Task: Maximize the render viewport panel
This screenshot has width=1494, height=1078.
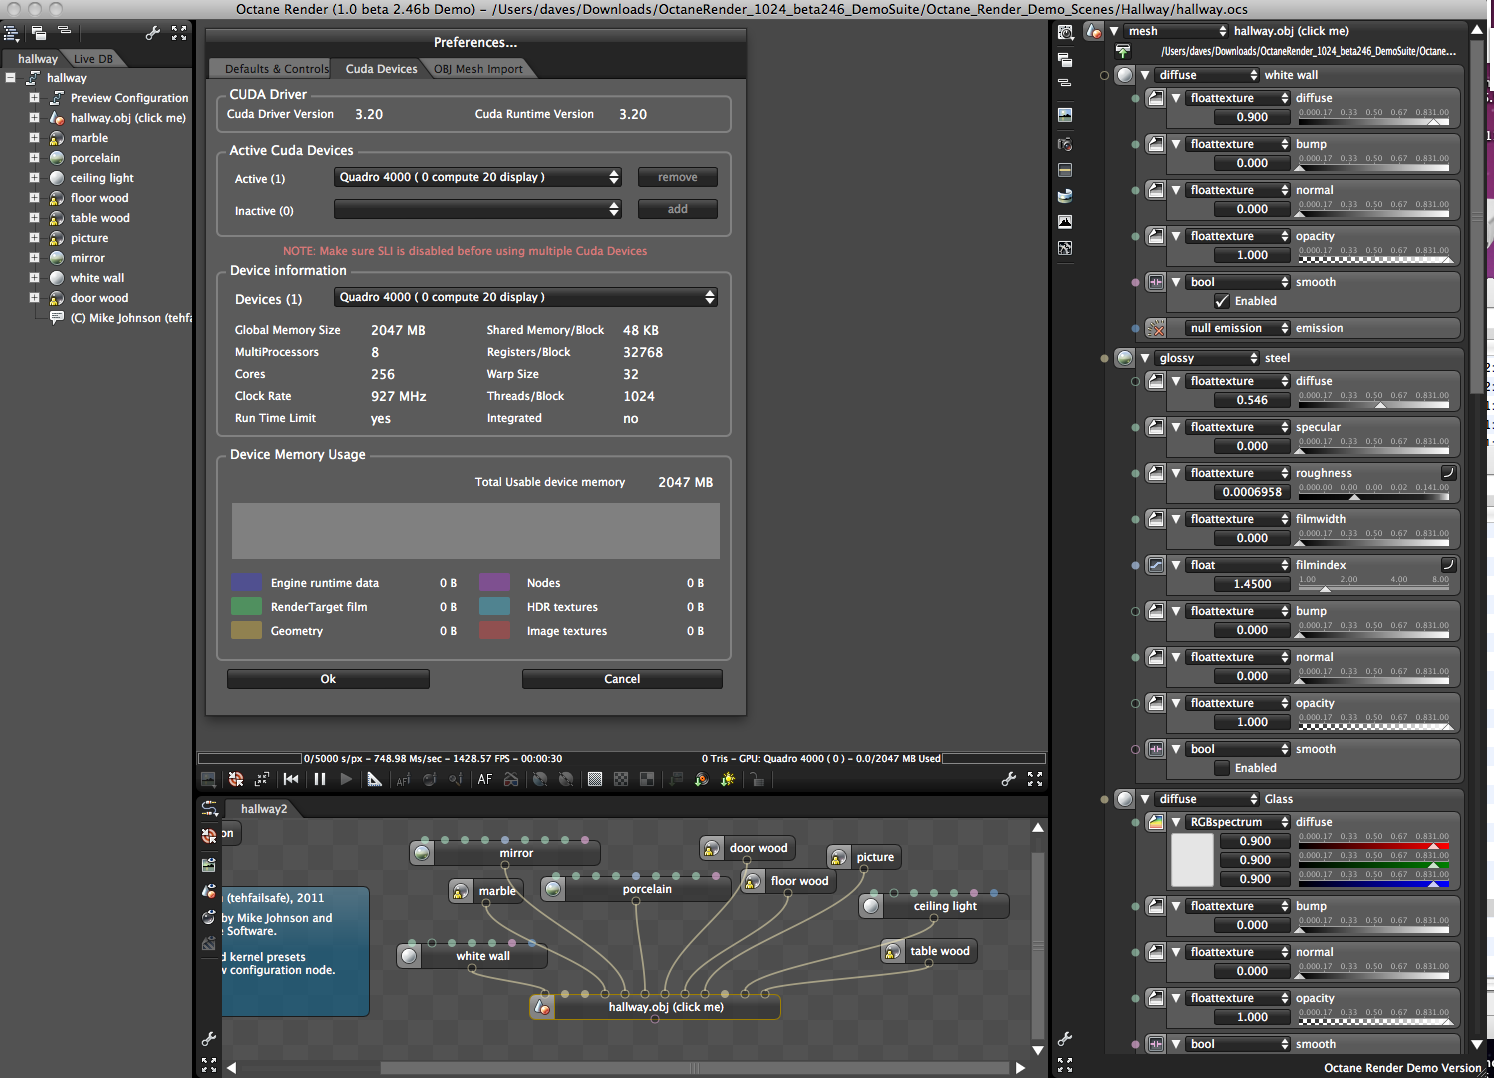Action: (x=1035, y=779)
